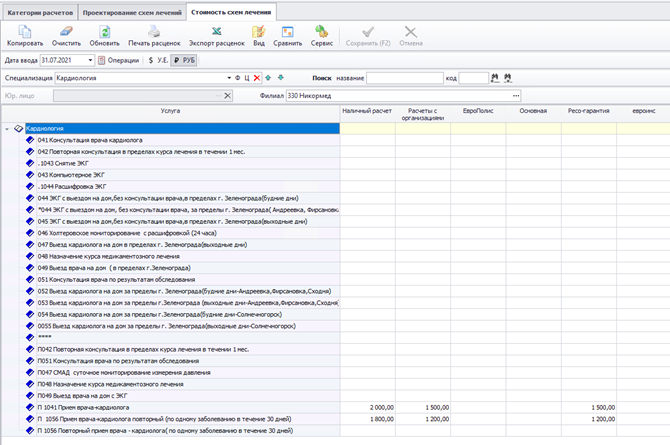The width and height of the screenshot is (670, 445).
Task: Open the Дата ввода date dropdown
Action: click(x=89, y=60)
